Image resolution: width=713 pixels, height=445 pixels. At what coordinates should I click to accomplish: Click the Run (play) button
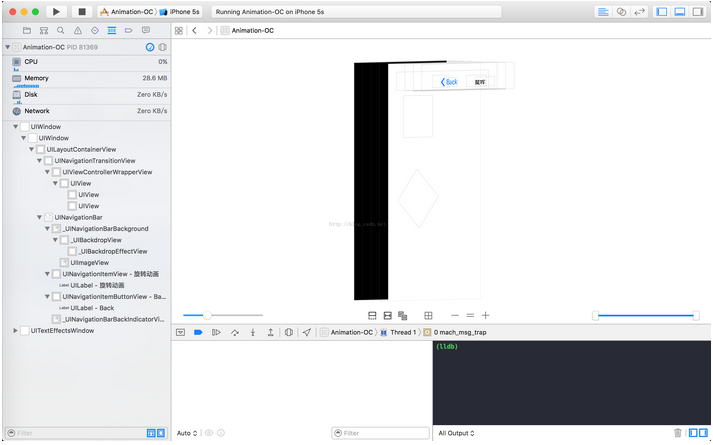56,11
